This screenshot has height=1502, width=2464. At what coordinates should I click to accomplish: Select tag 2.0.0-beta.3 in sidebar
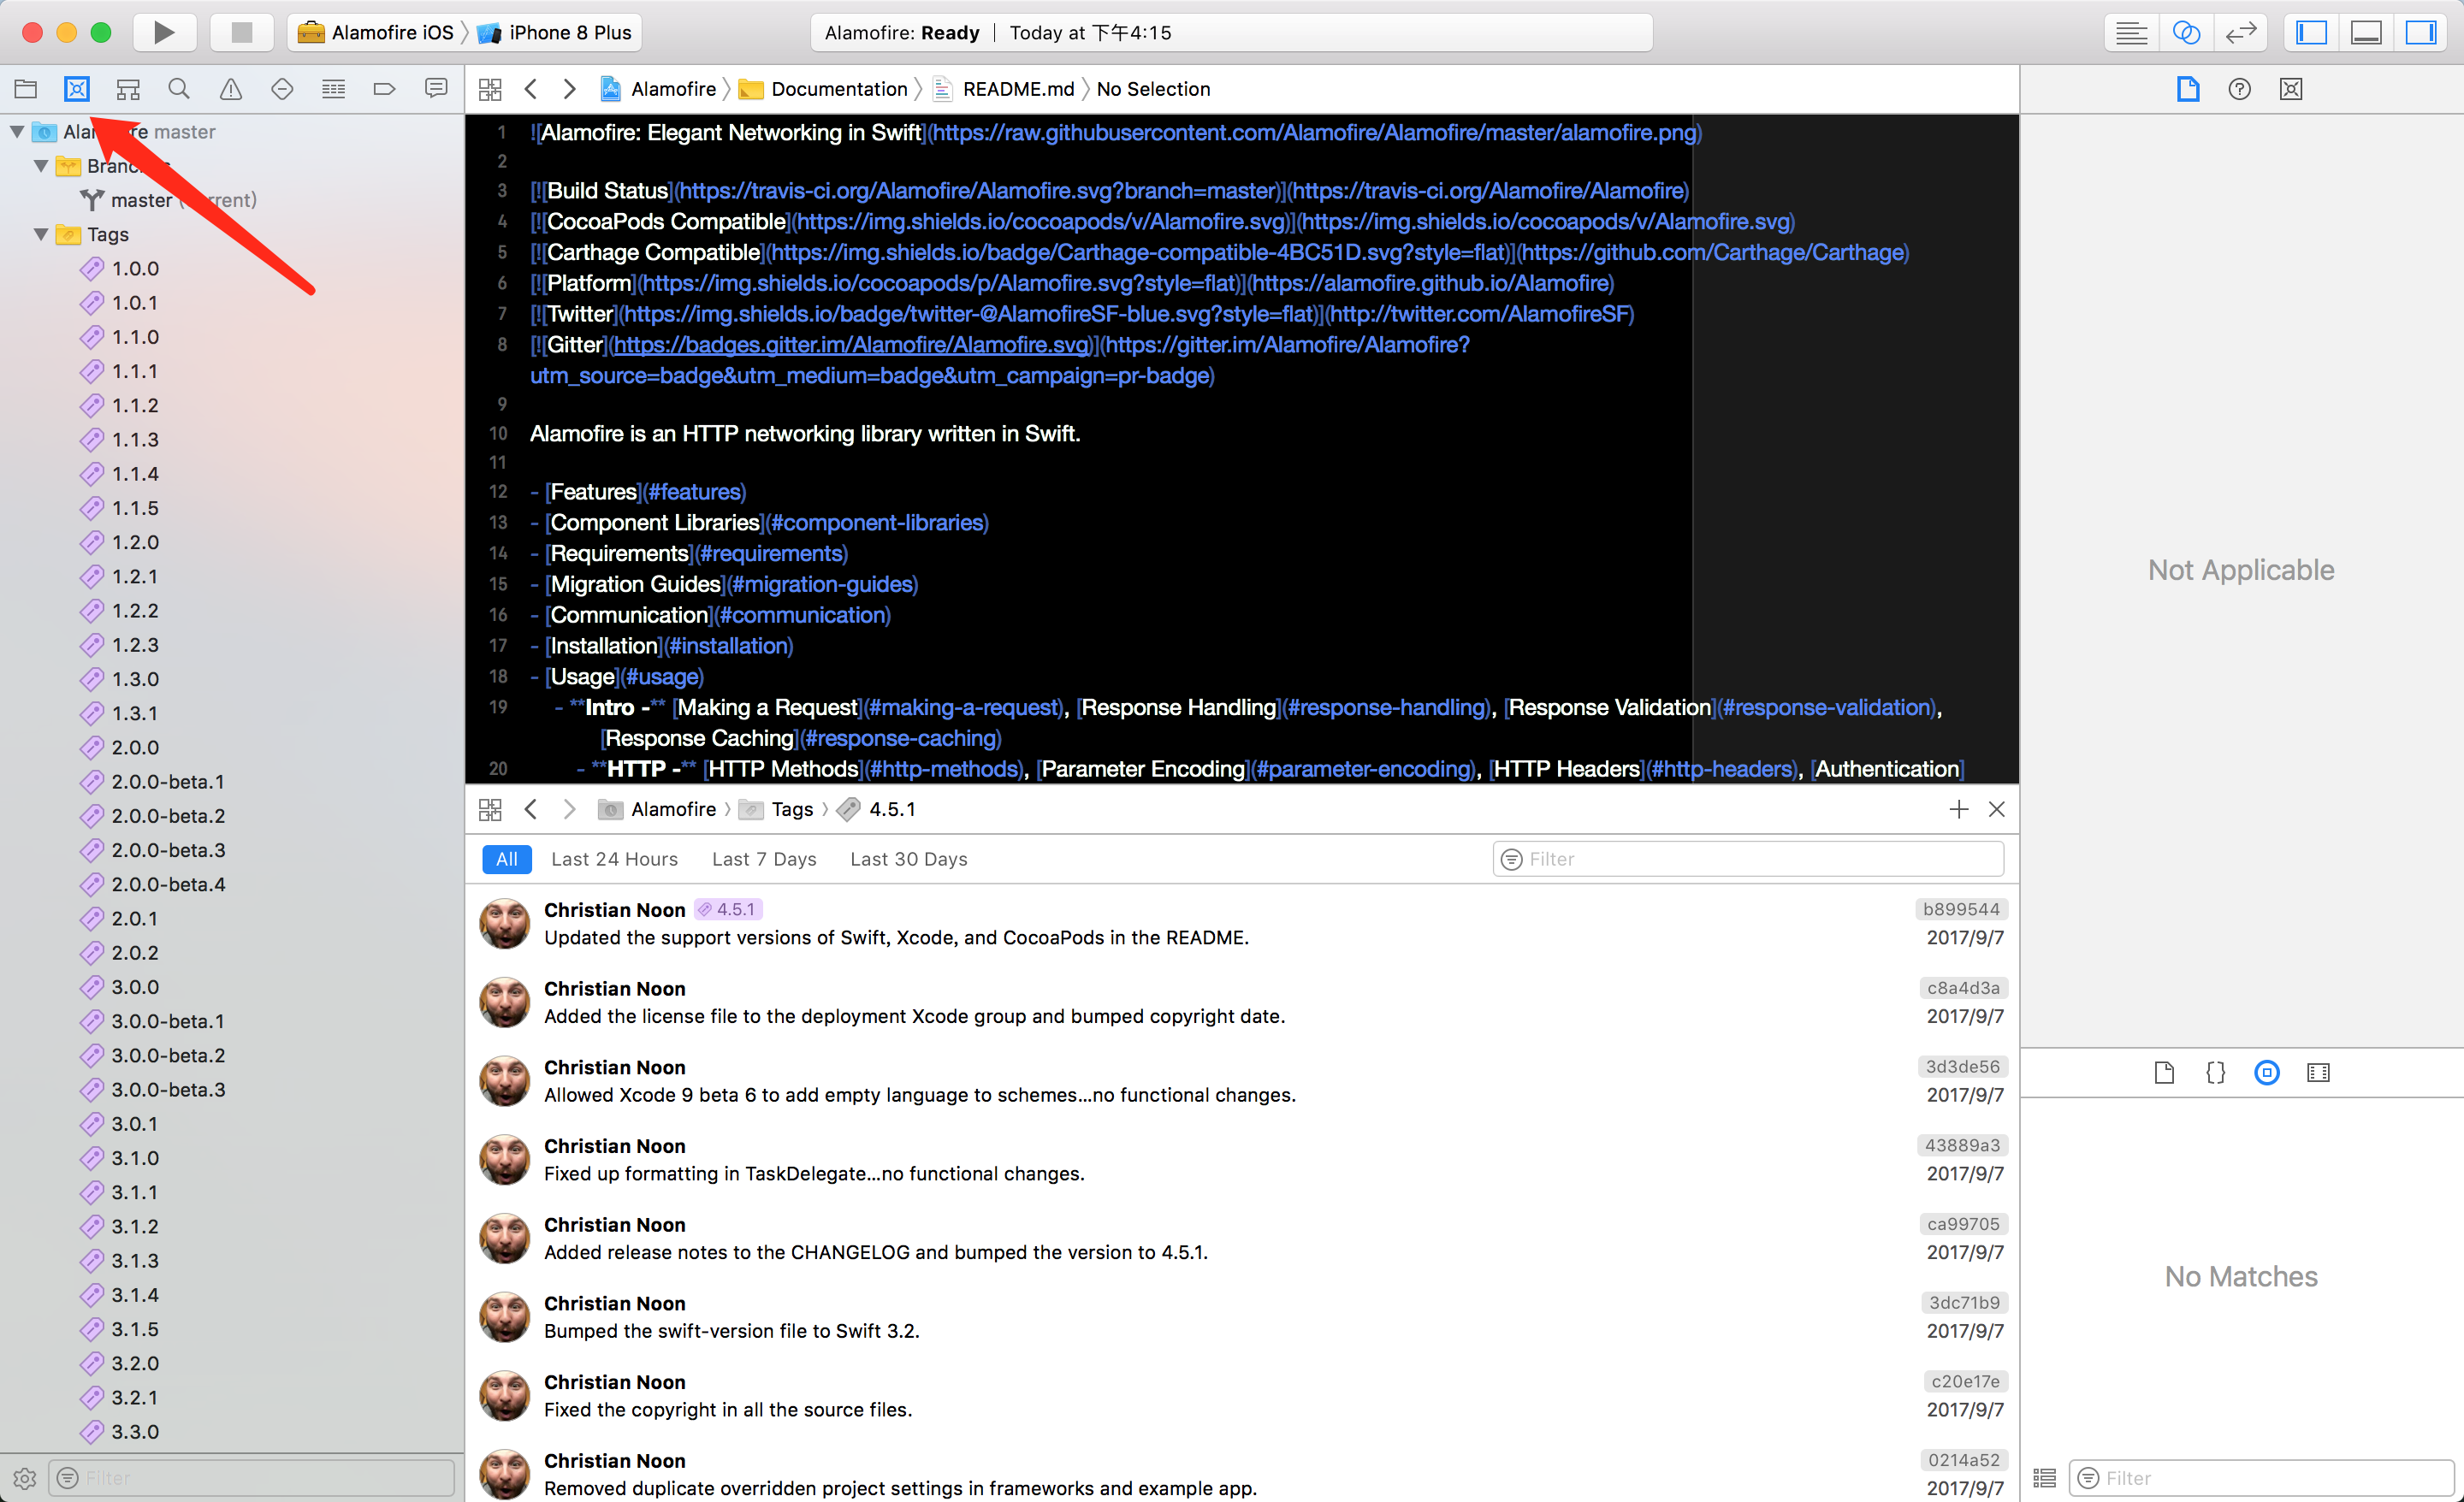pos(168,850)
